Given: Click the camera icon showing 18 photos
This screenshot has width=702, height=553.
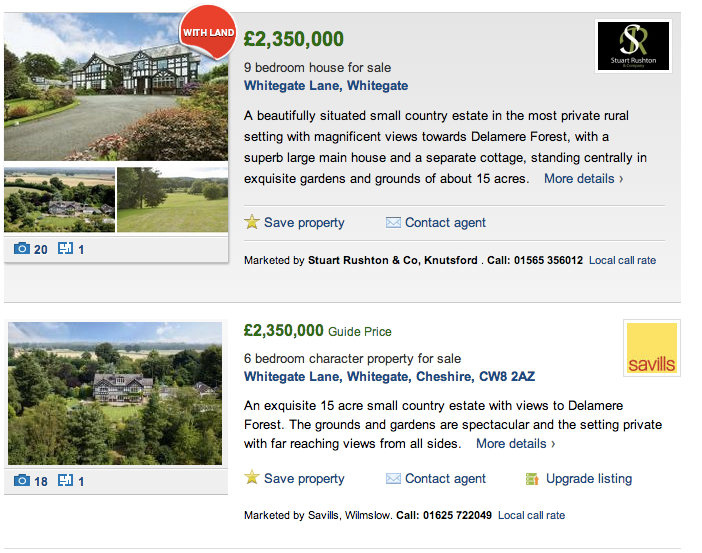Looking at the screenshot, I should [22, 481].
